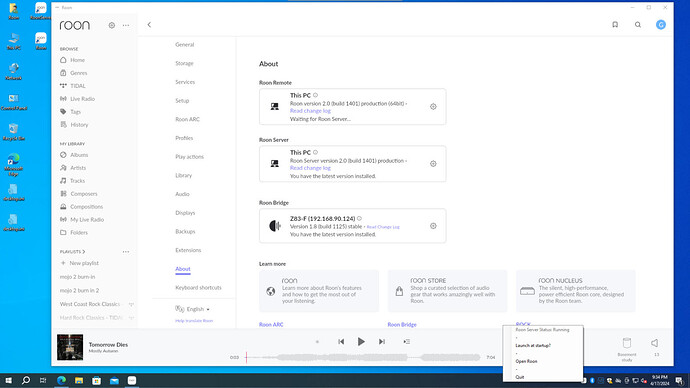Switch to the Roon ARC settings tab
The image size is (690, 388).
point(187,119)
